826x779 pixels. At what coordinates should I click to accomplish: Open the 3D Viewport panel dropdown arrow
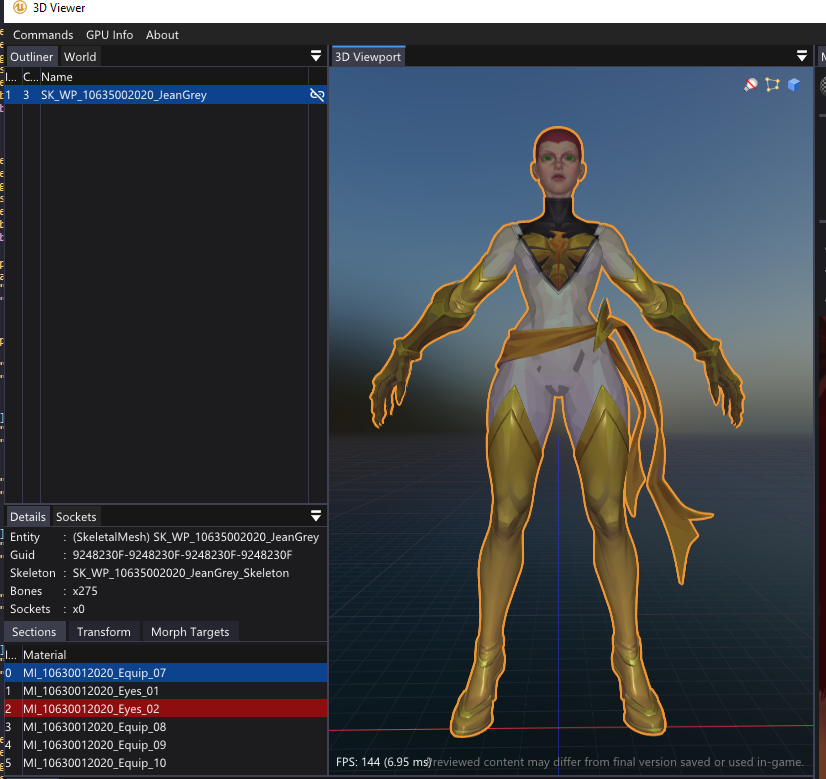tap(802, 56)
